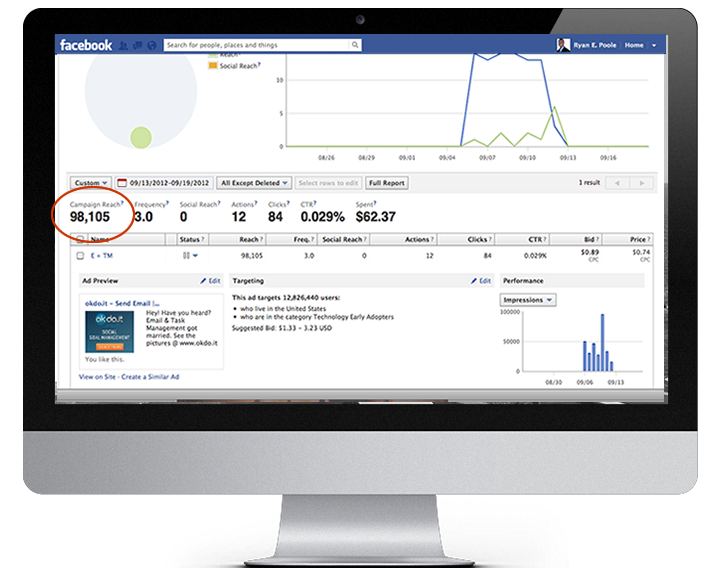Go to Ryan E. Poole profile
The image size is (710, 575).
tap(595, 45)
